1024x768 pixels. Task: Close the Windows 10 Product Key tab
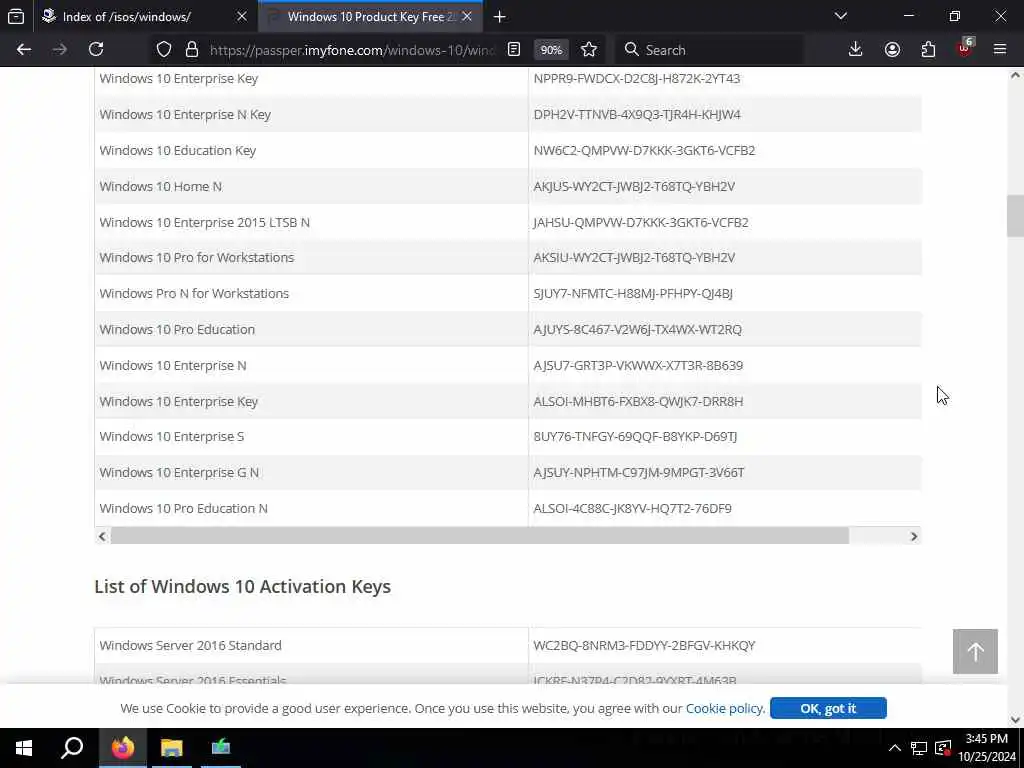click(467, 16)
